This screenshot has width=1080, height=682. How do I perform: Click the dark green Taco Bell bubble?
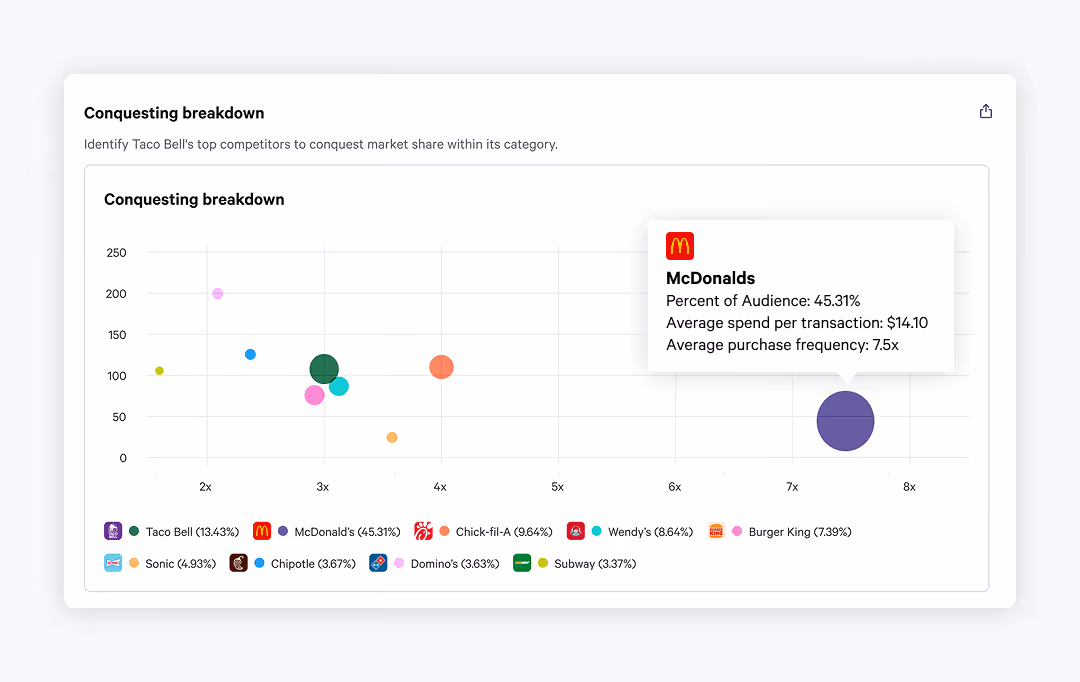point(324,369)
